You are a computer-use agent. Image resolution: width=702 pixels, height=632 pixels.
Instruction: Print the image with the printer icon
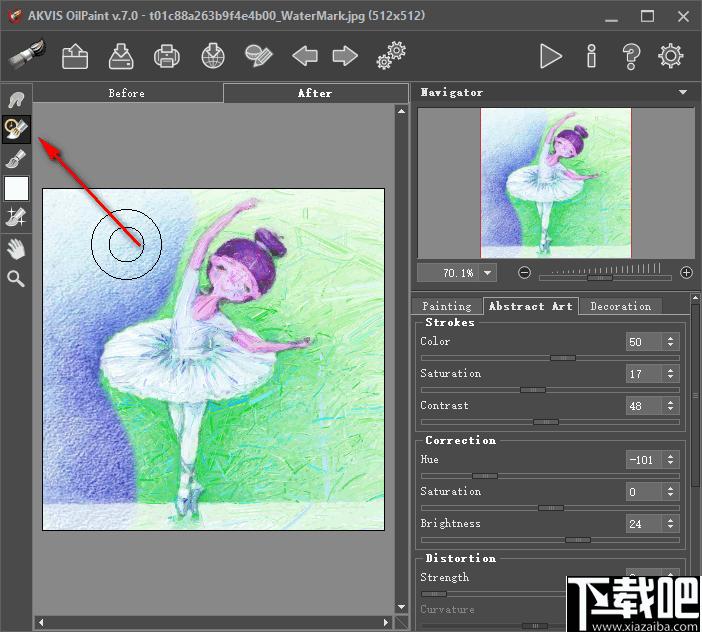pyautogui.click(x=167, y=56)
